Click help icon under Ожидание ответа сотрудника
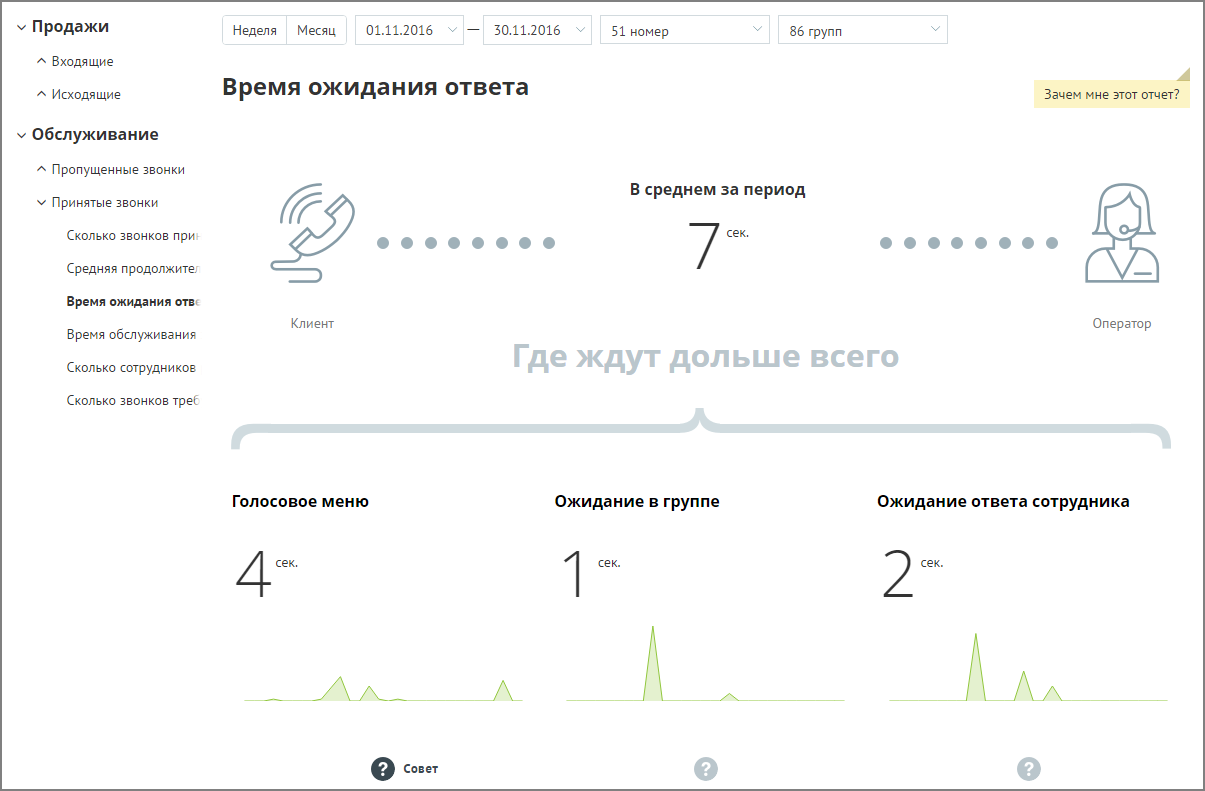The width and height of the screenshot is (1205, 791). click(x=1029, y=768)
